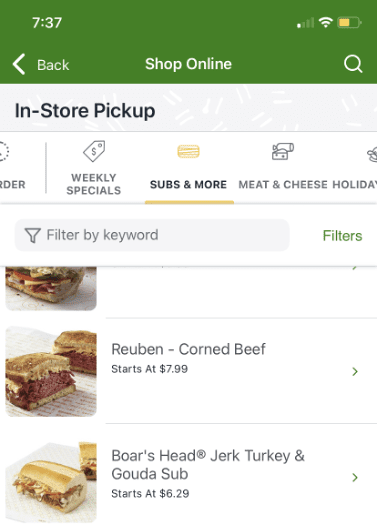This screenshot has height=524, width=378.
Task: Expand the partially hidden top sub chevron
Action: tap(355, 268)
